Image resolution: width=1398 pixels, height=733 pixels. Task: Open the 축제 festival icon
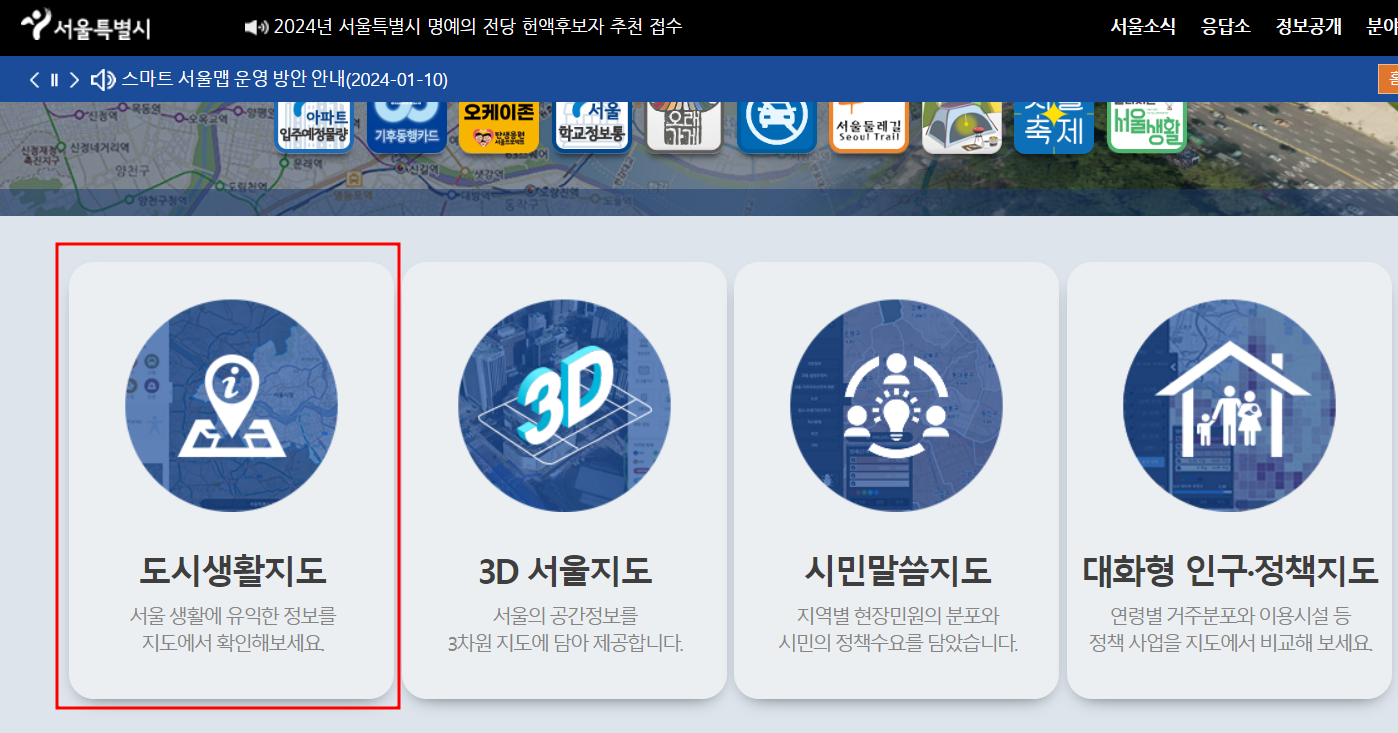point(1053,126)
